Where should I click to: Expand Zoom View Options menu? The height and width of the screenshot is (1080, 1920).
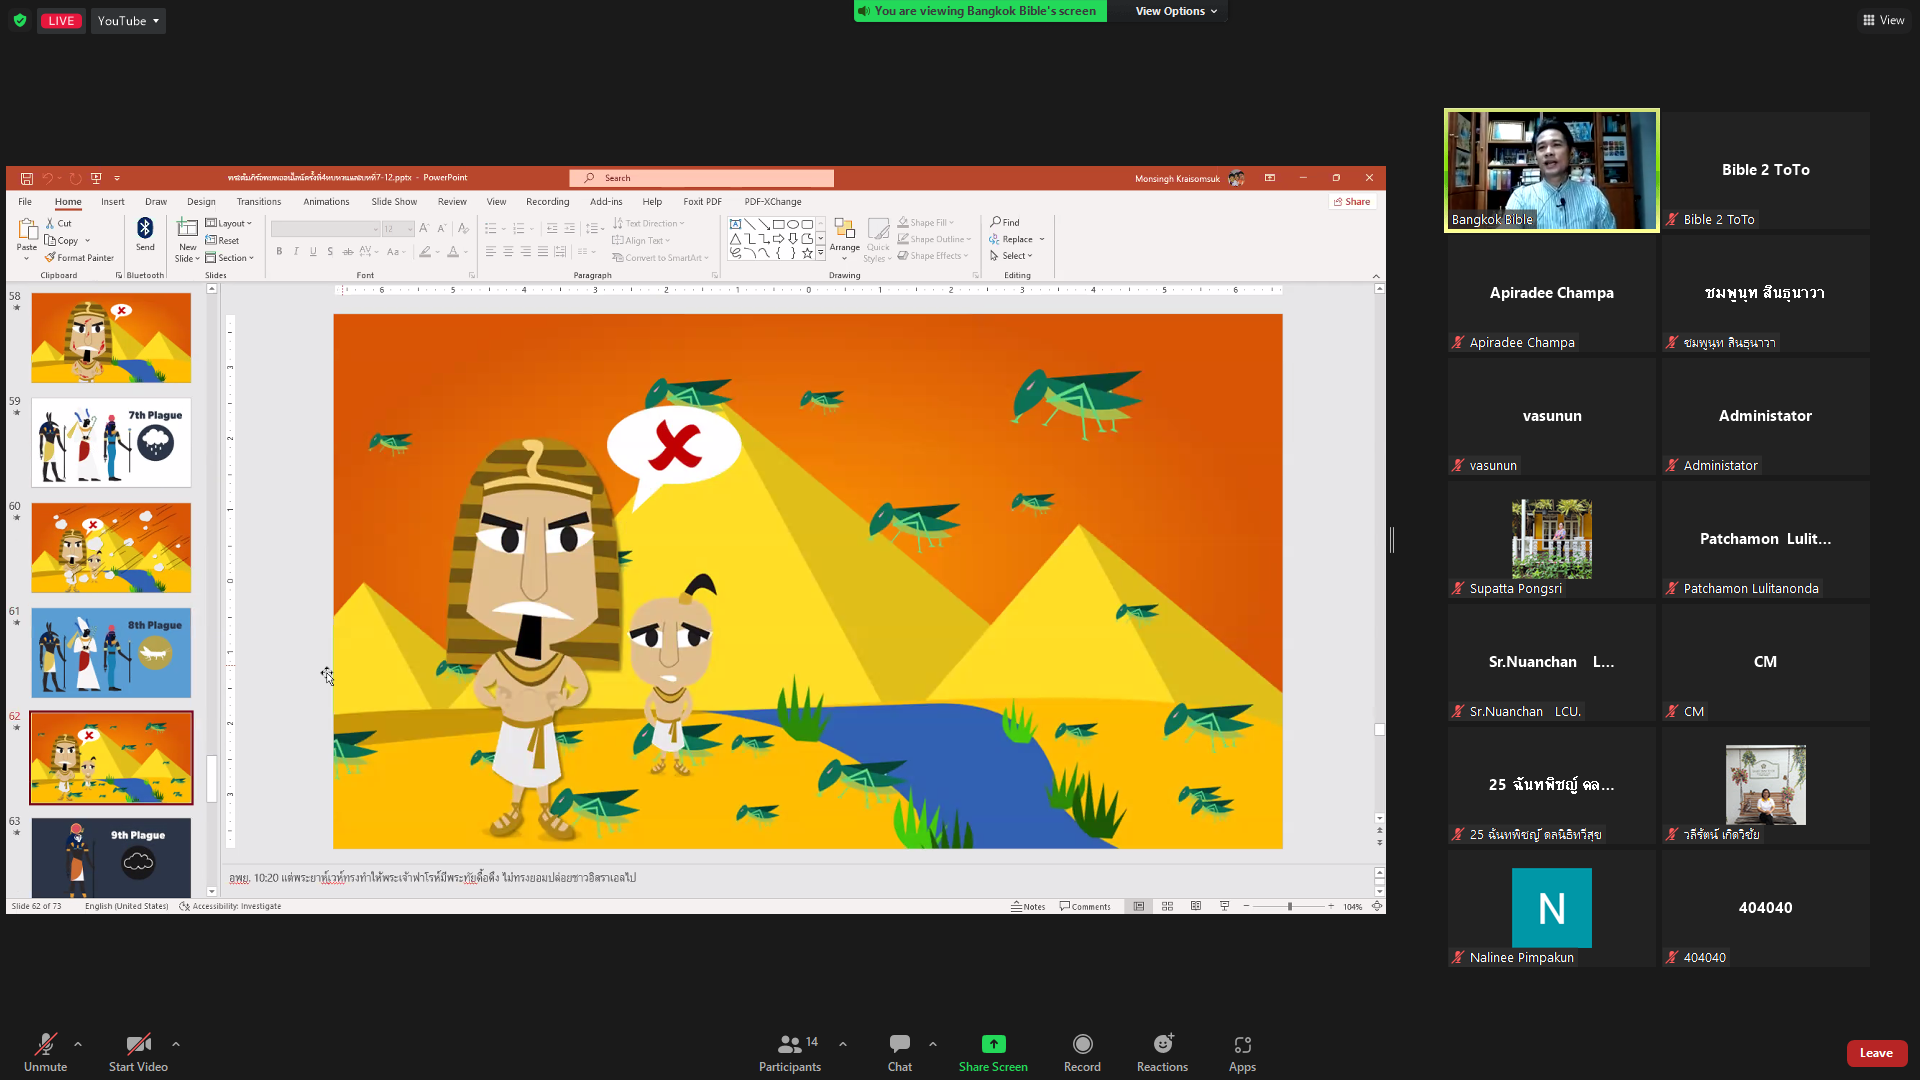(x=1176, y=11)
